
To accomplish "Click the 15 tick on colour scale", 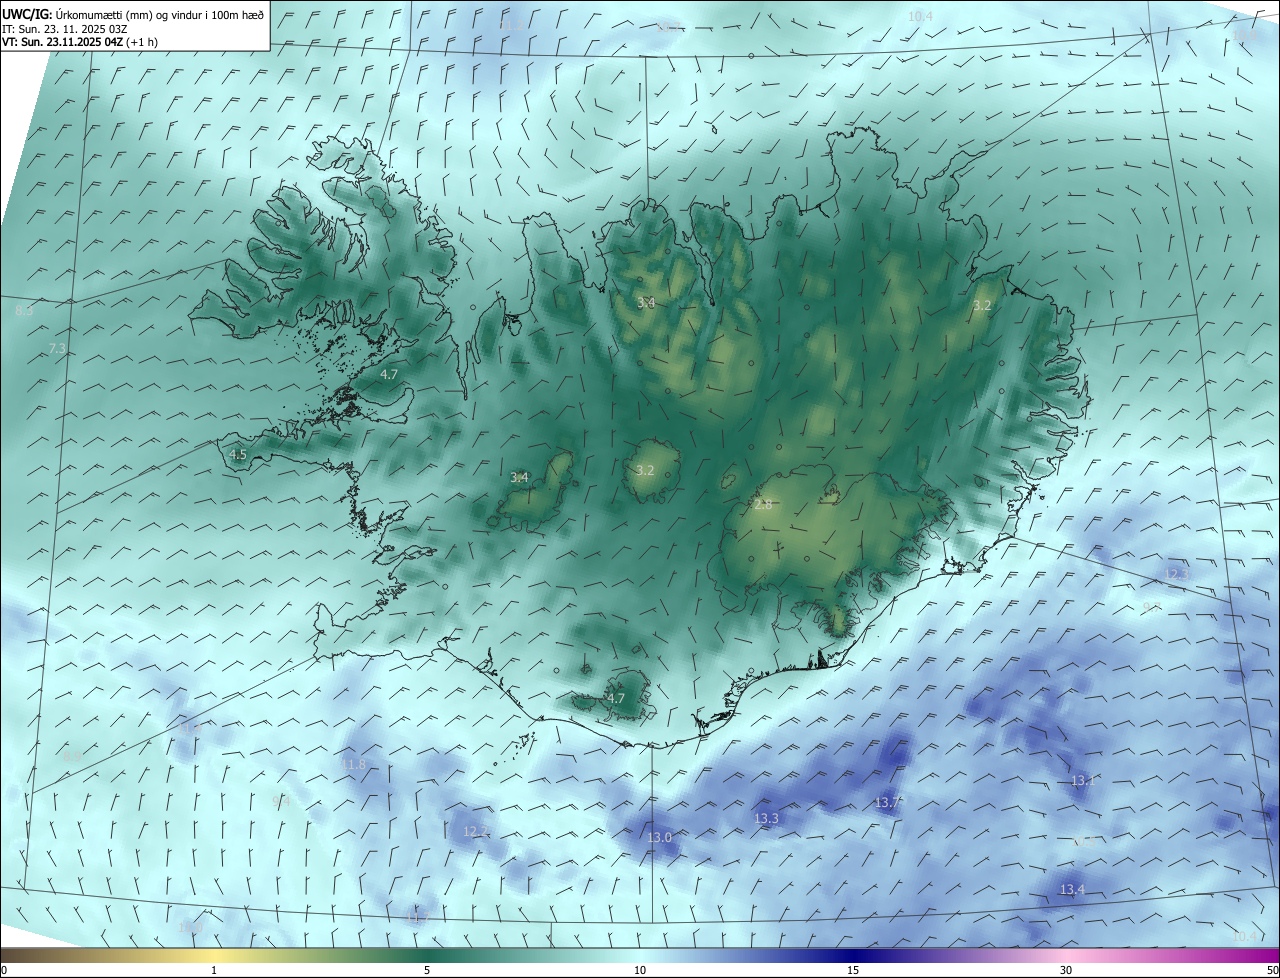I will [x=853, y=970].
